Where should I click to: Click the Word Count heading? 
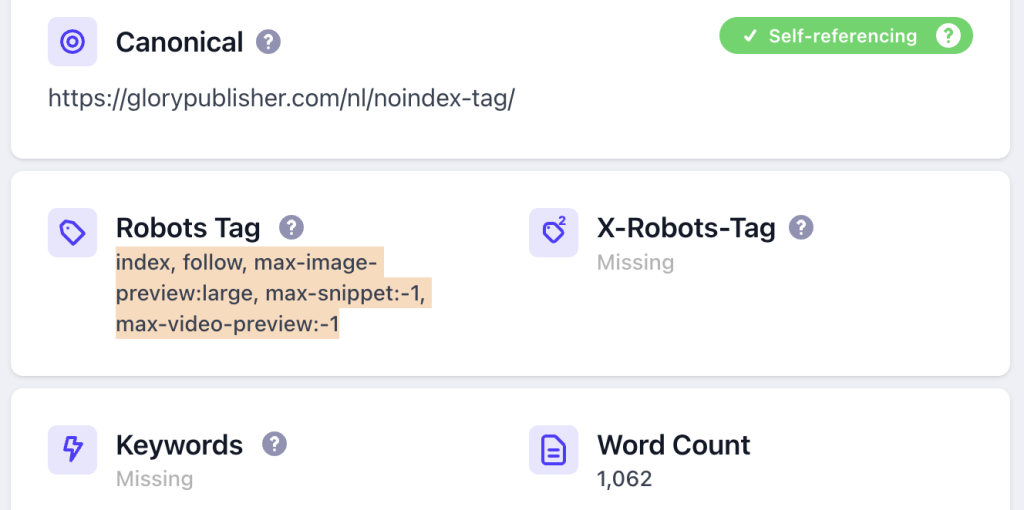point(674,445)
